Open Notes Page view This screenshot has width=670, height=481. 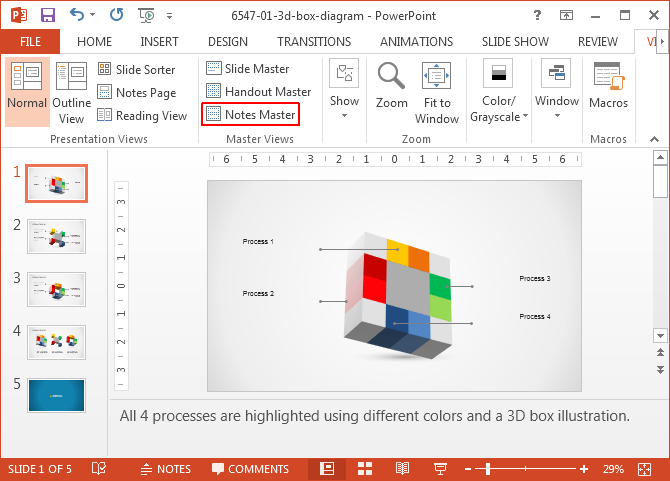pyautogui.click(x=137, y=92)
